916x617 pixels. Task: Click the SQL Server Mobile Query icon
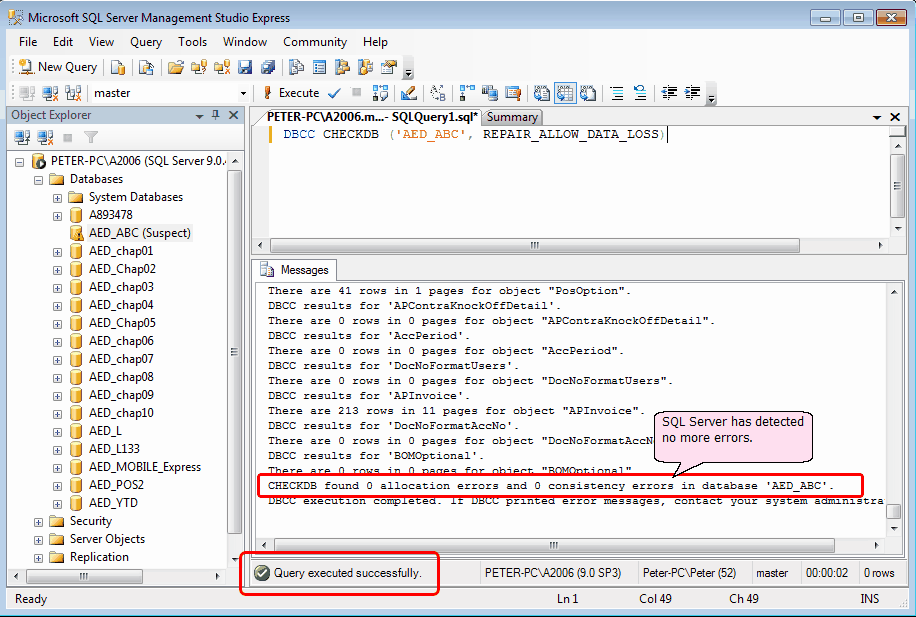tap(146, 67)
